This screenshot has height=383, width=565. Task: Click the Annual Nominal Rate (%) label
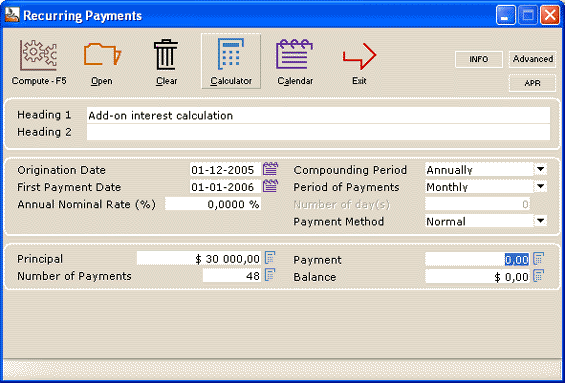coord(86,204)
